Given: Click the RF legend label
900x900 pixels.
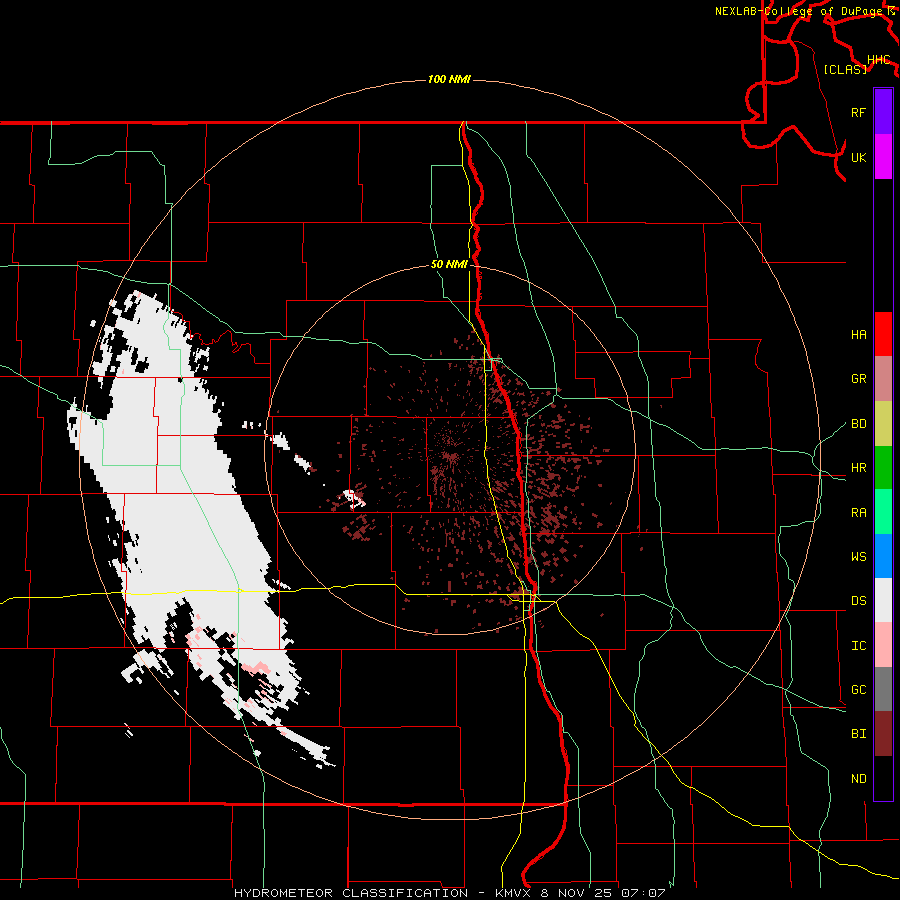Looking at the screenshot, I should [x=858, y=112].
